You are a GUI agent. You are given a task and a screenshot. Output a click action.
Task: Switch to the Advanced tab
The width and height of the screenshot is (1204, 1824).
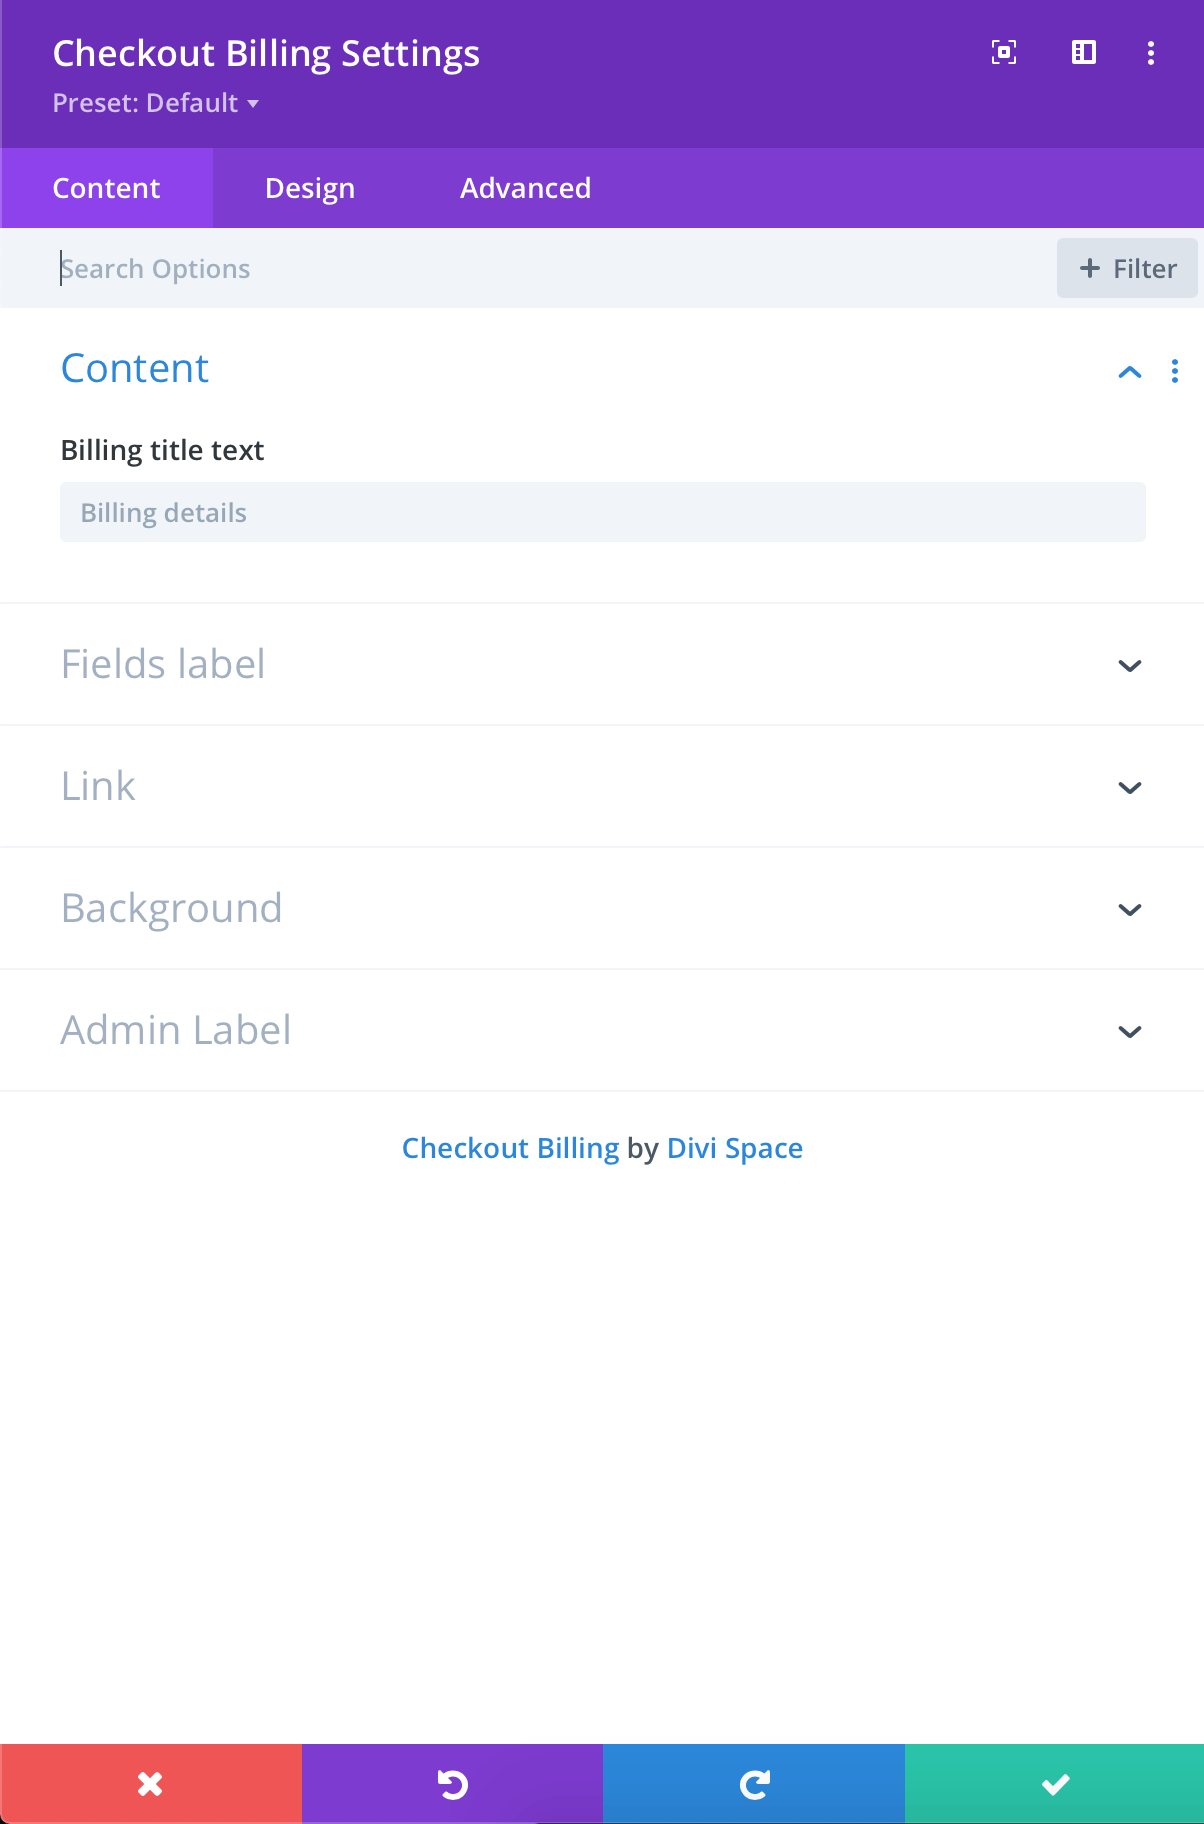click(525, 188)
